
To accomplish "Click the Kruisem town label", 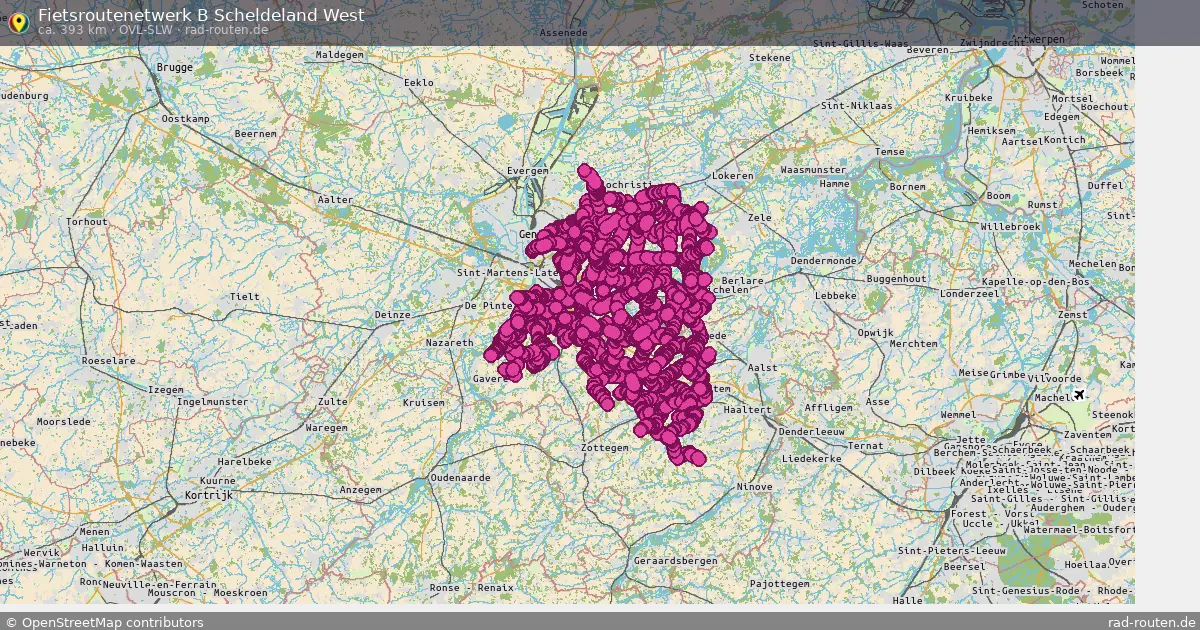I will click(423, 402).
